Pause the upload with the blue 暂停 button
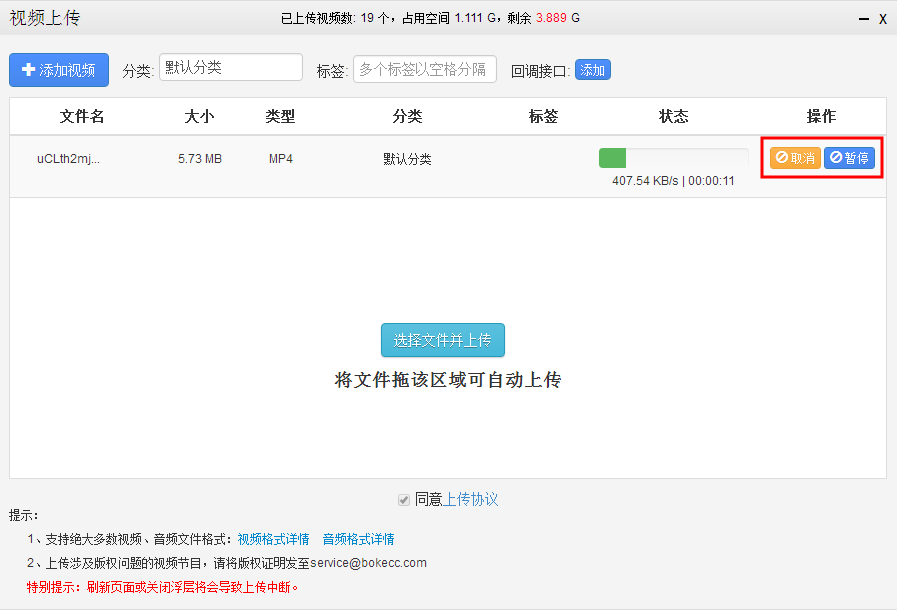 [x=849, y=158]
